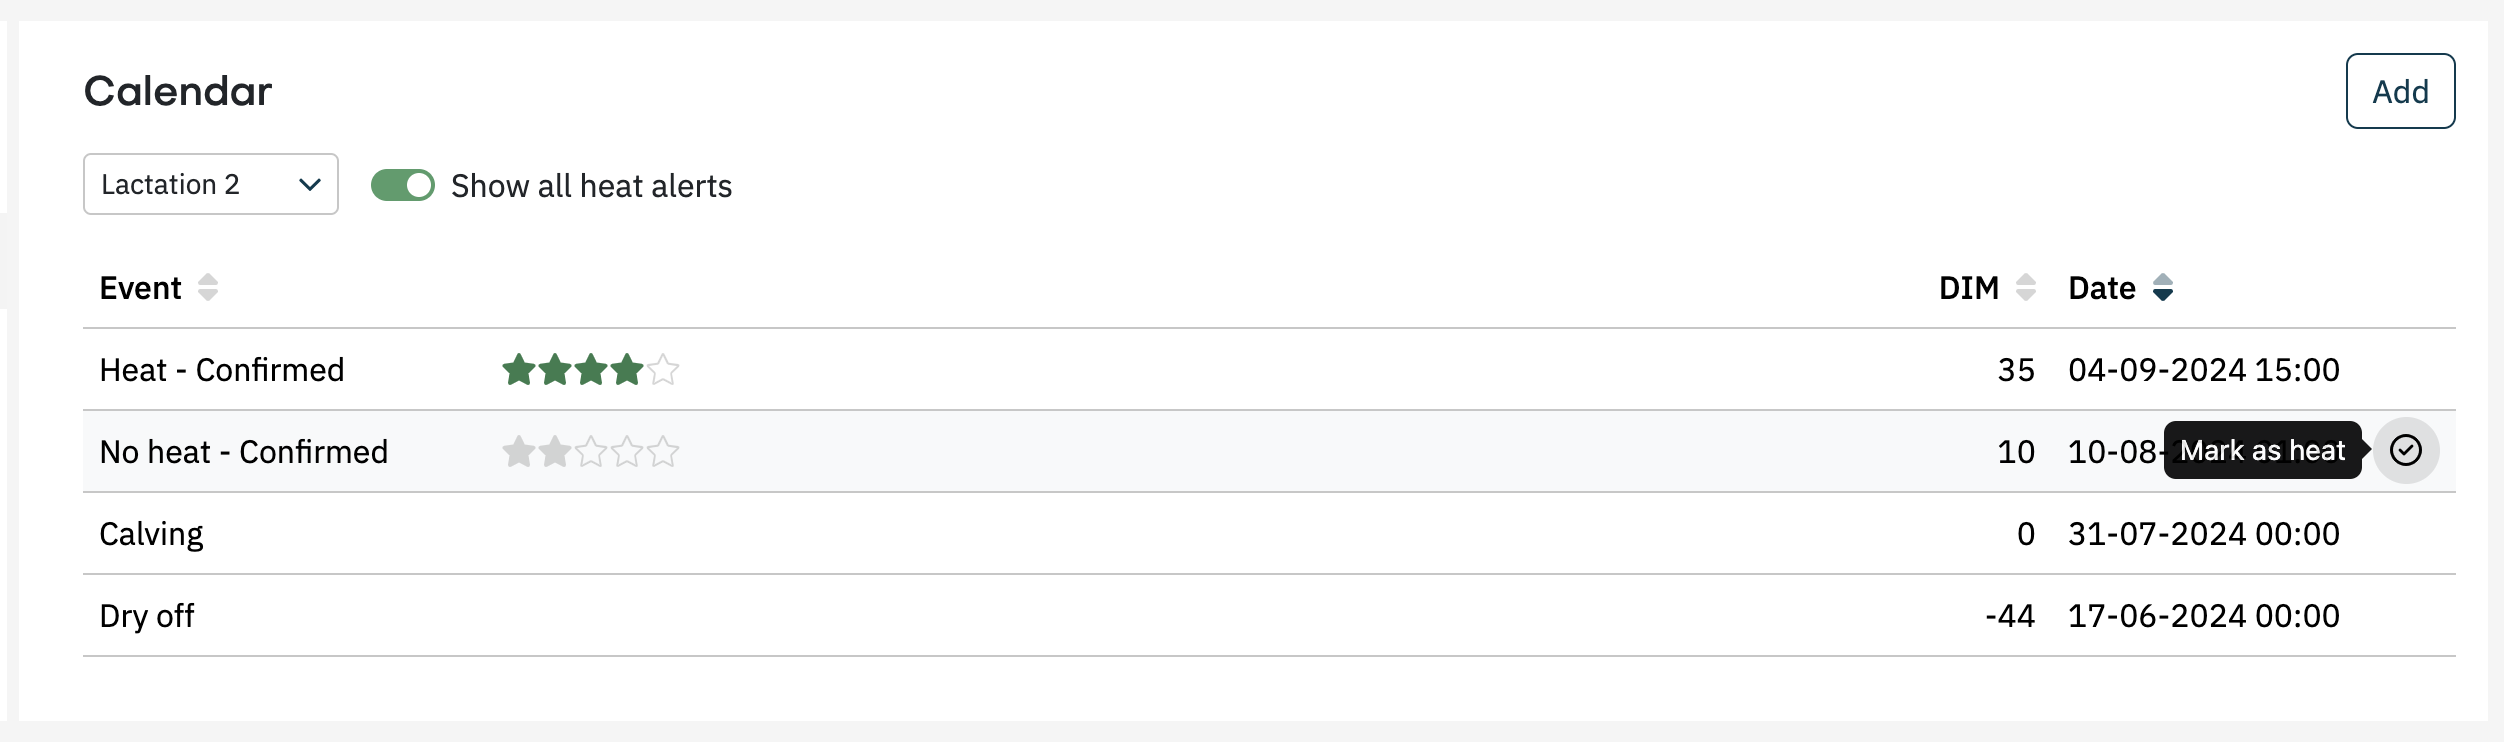
Task: Sort by DIM column arrows
Action: click(x=2026, y=288)
